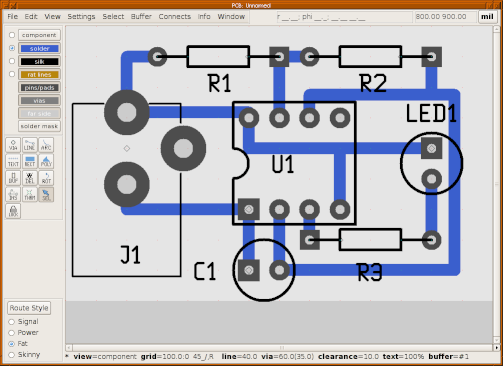Toggle vias visibility
This screenshot has width=503, height=366.
(39, 100)
